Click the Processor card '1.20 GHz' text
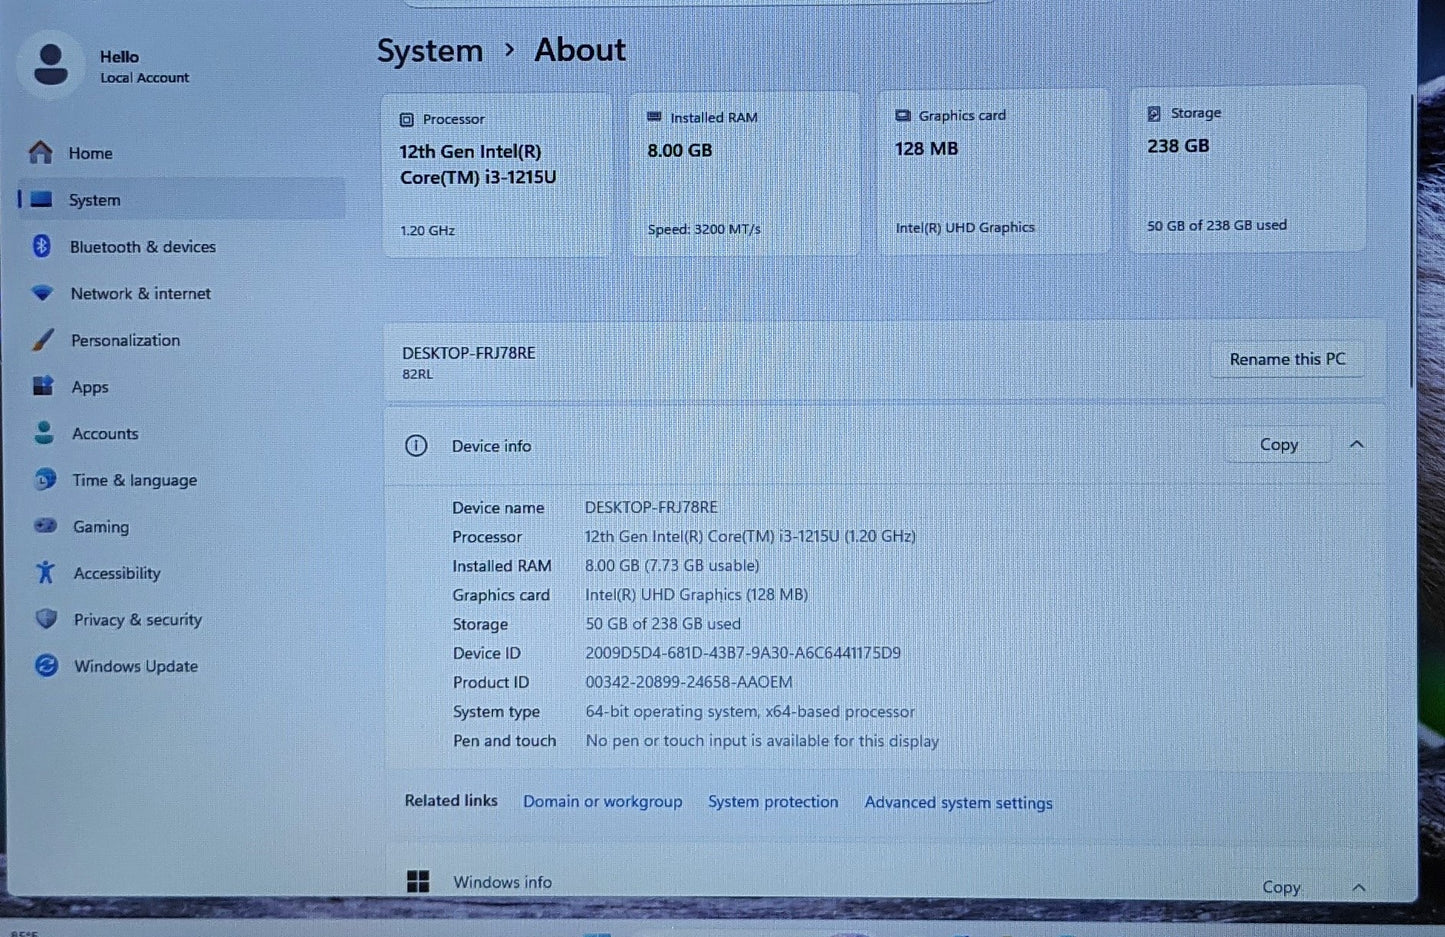 click(x=427, y=231)
